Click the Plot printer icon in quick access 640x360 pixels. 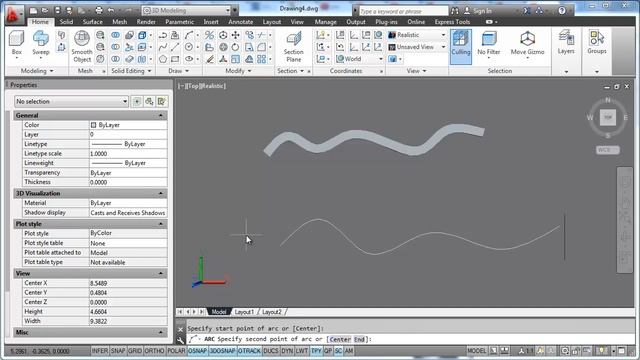click(x=99, y=10)
